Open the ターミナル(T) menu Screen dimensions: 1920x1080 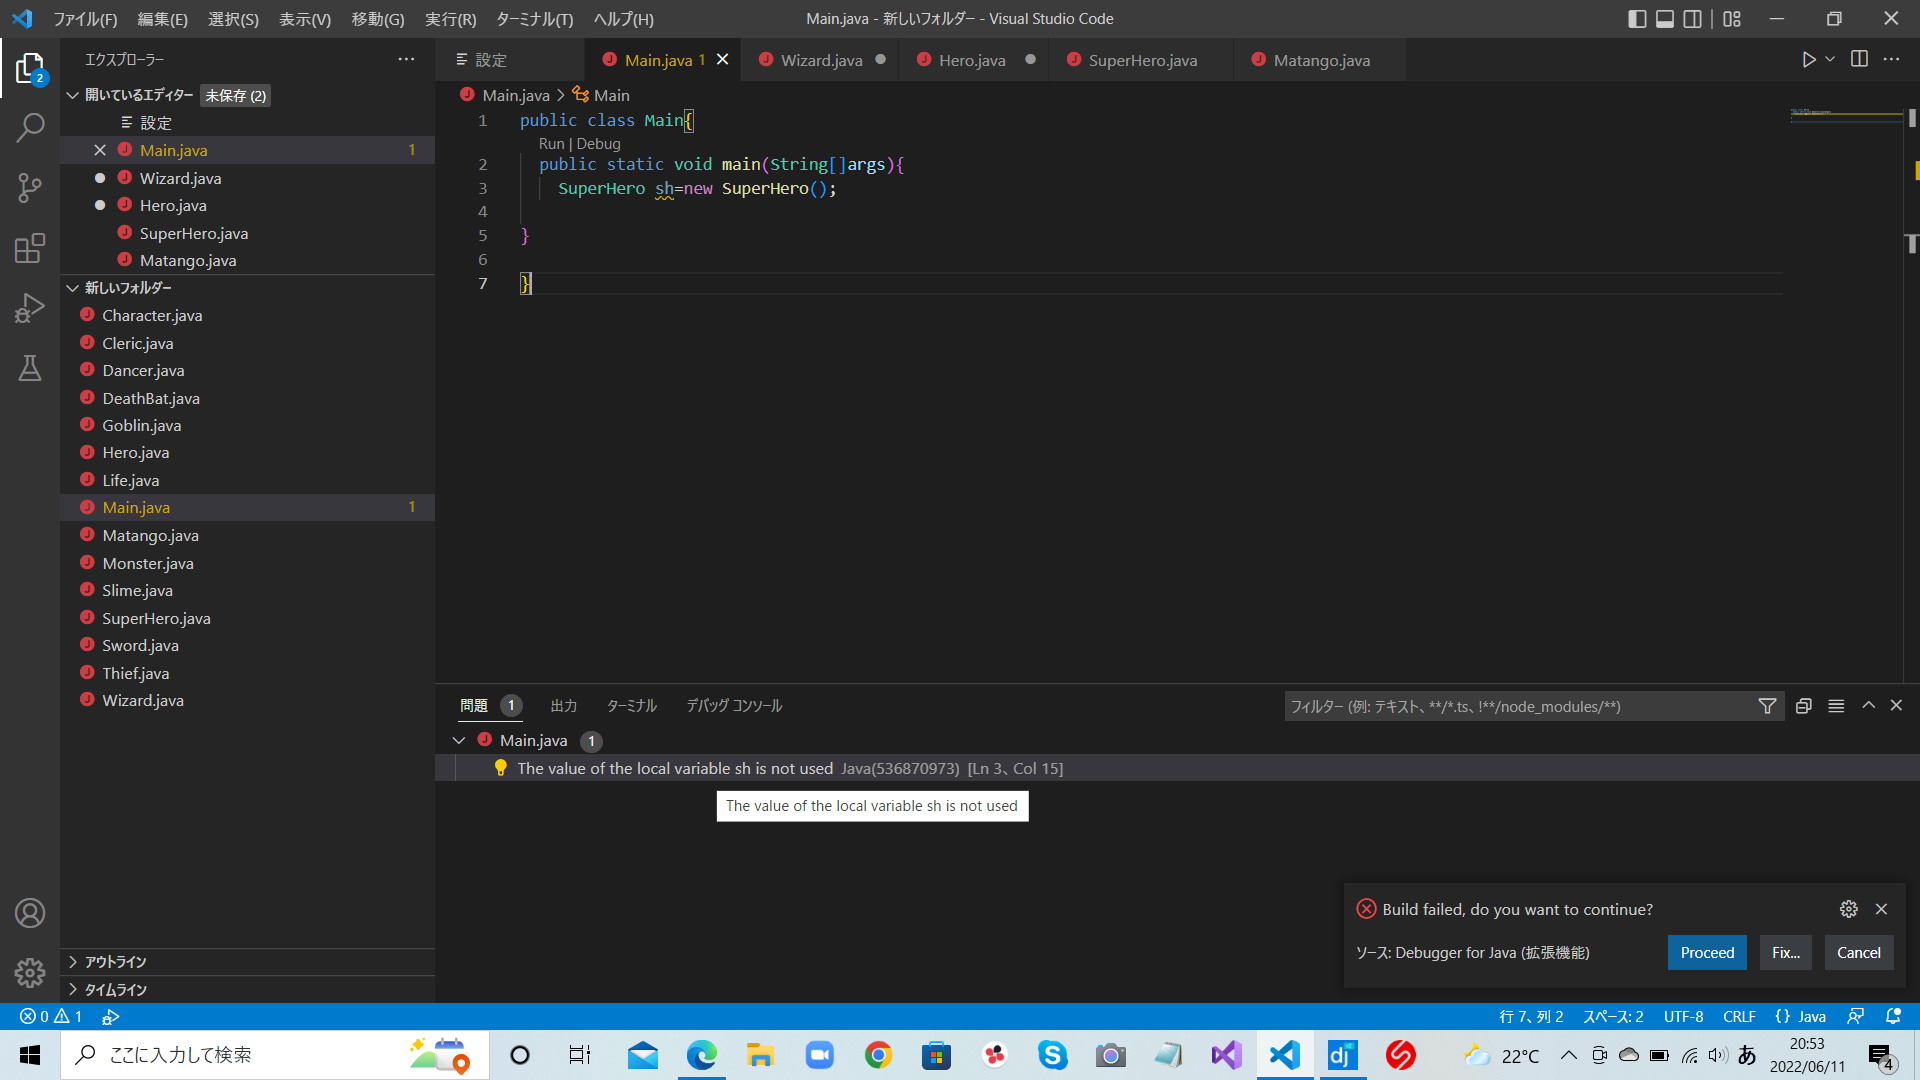pos(534,19)
